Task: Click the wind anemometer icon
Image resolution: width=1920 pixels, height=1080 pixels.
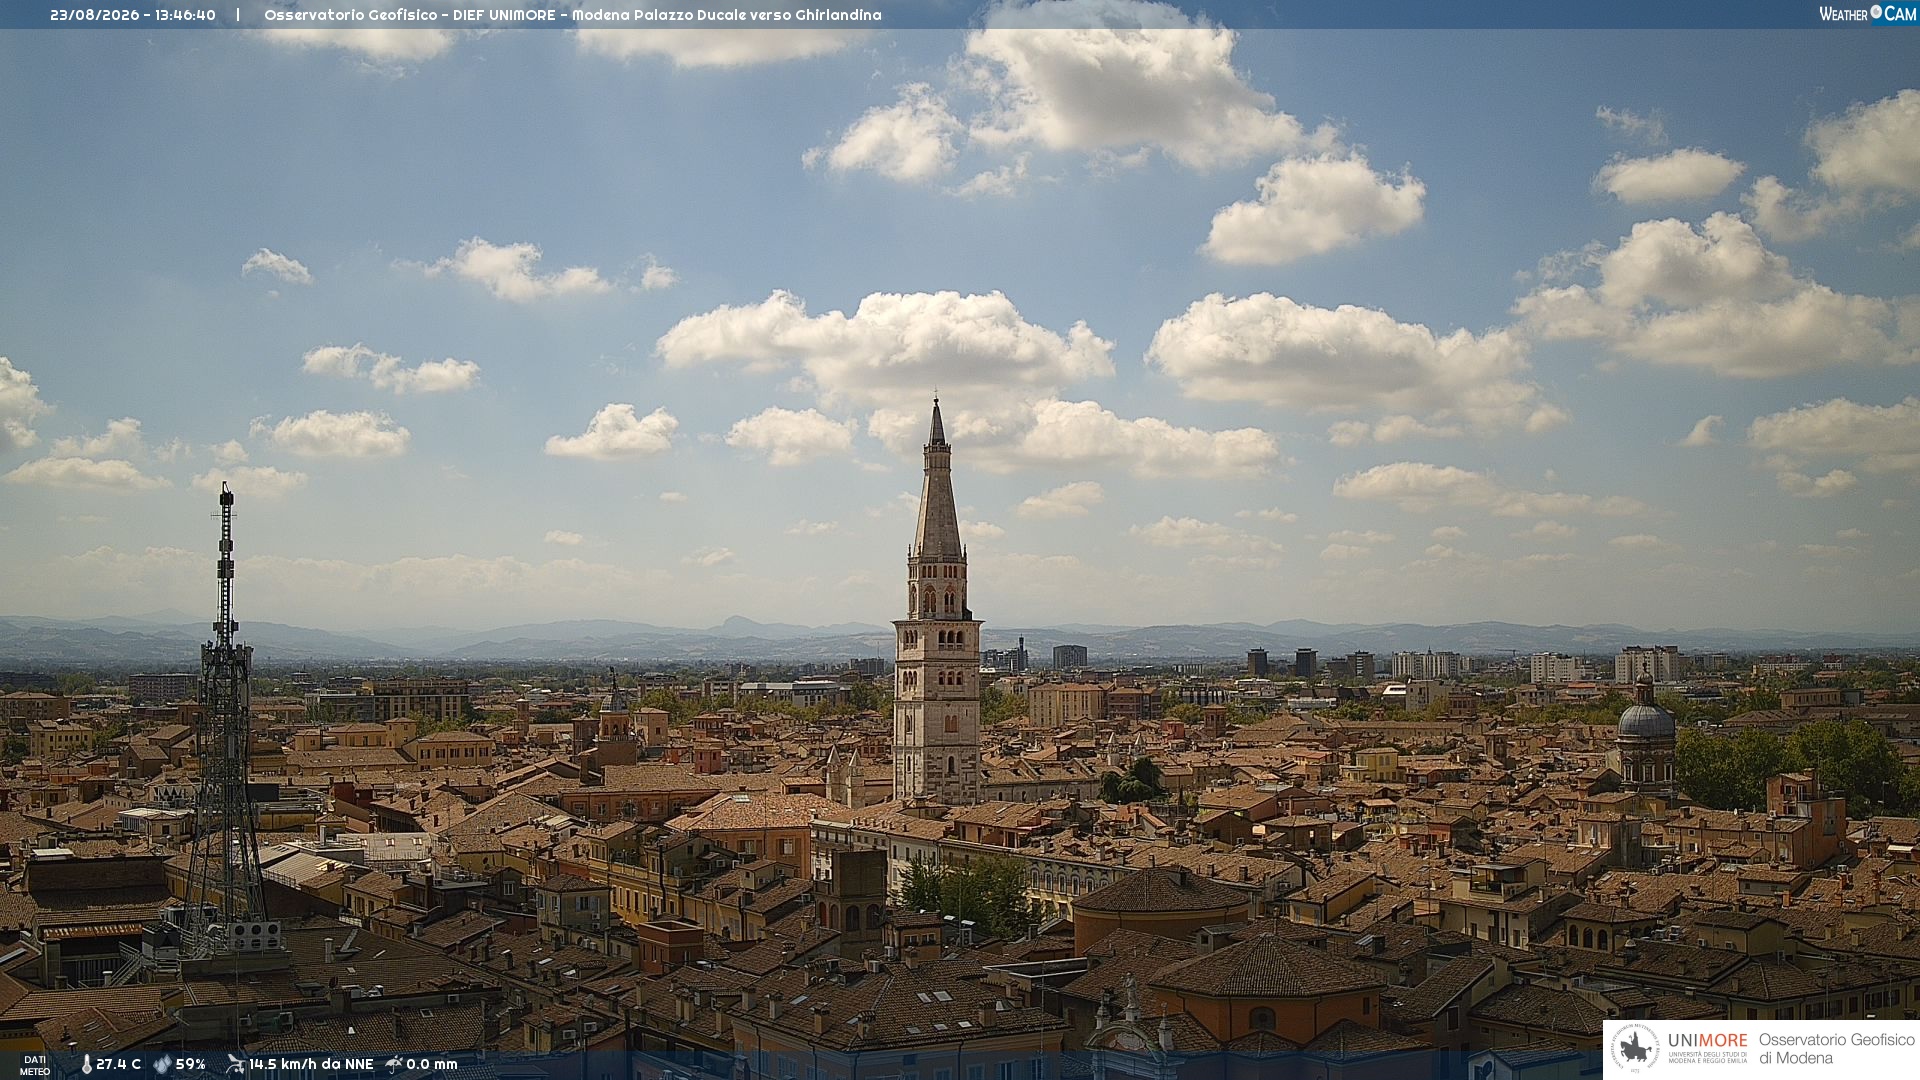Action: (235, 1064)
